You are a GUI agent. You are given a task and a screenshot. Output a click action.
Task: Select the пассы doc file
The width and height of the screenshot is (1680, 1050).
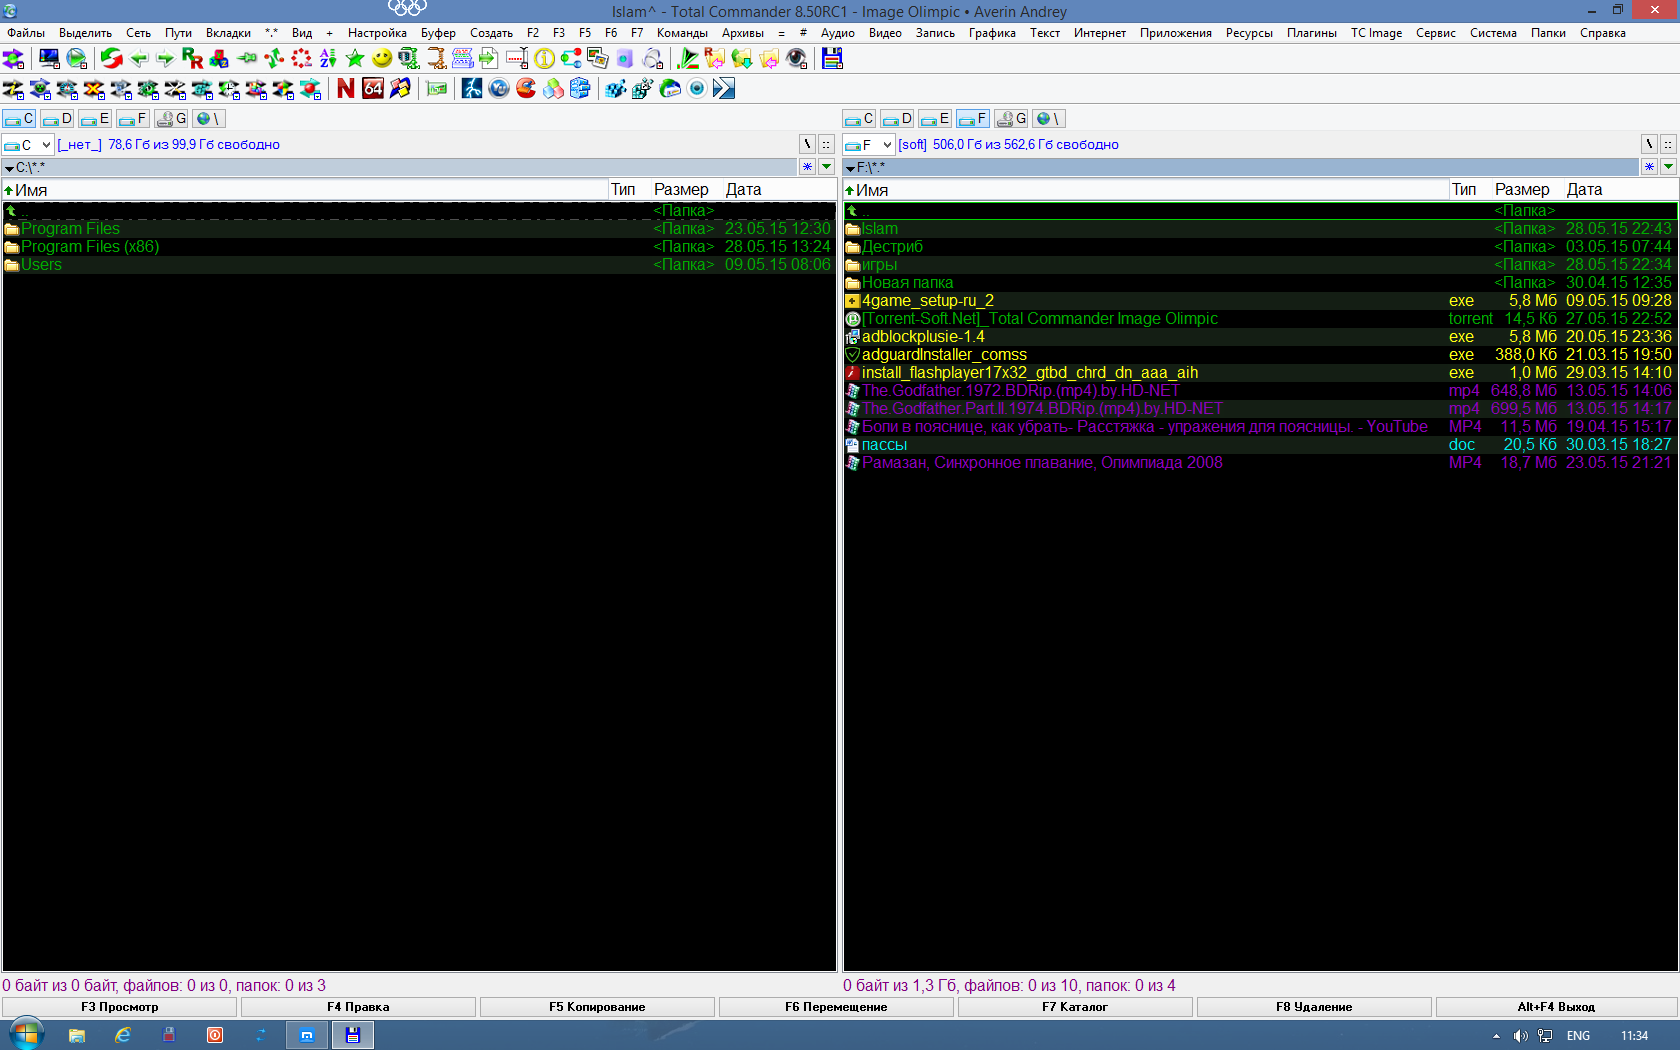(1260, 445)
